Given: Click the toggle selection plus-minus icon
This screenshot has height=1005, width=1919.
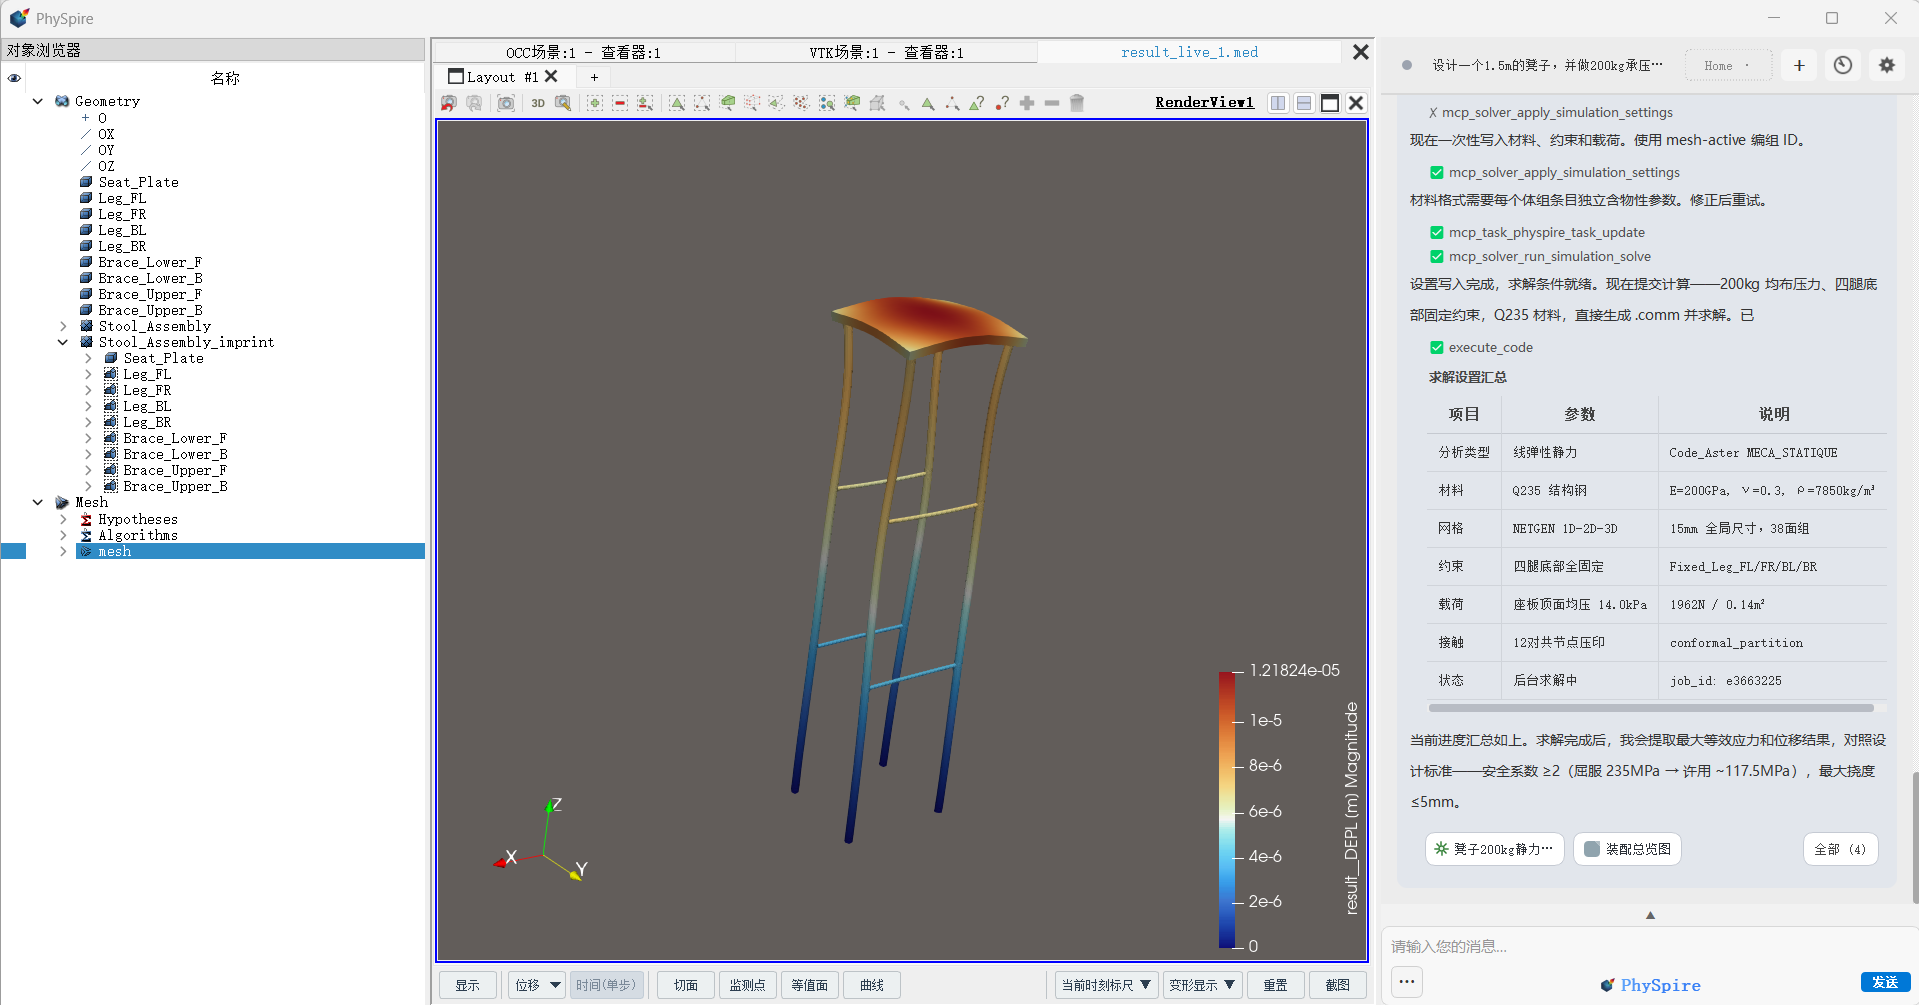Looking at the screenshot, I should point(645,103).
